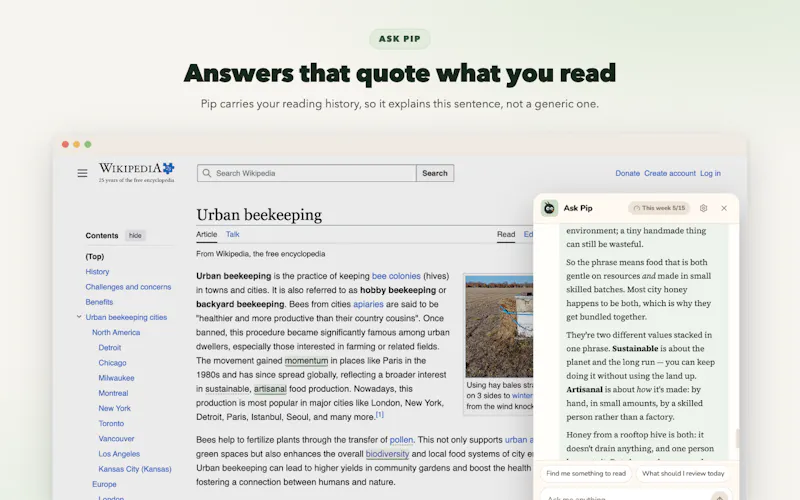
Task: Open Ask Pip settings gear
Action: point(704,208)
